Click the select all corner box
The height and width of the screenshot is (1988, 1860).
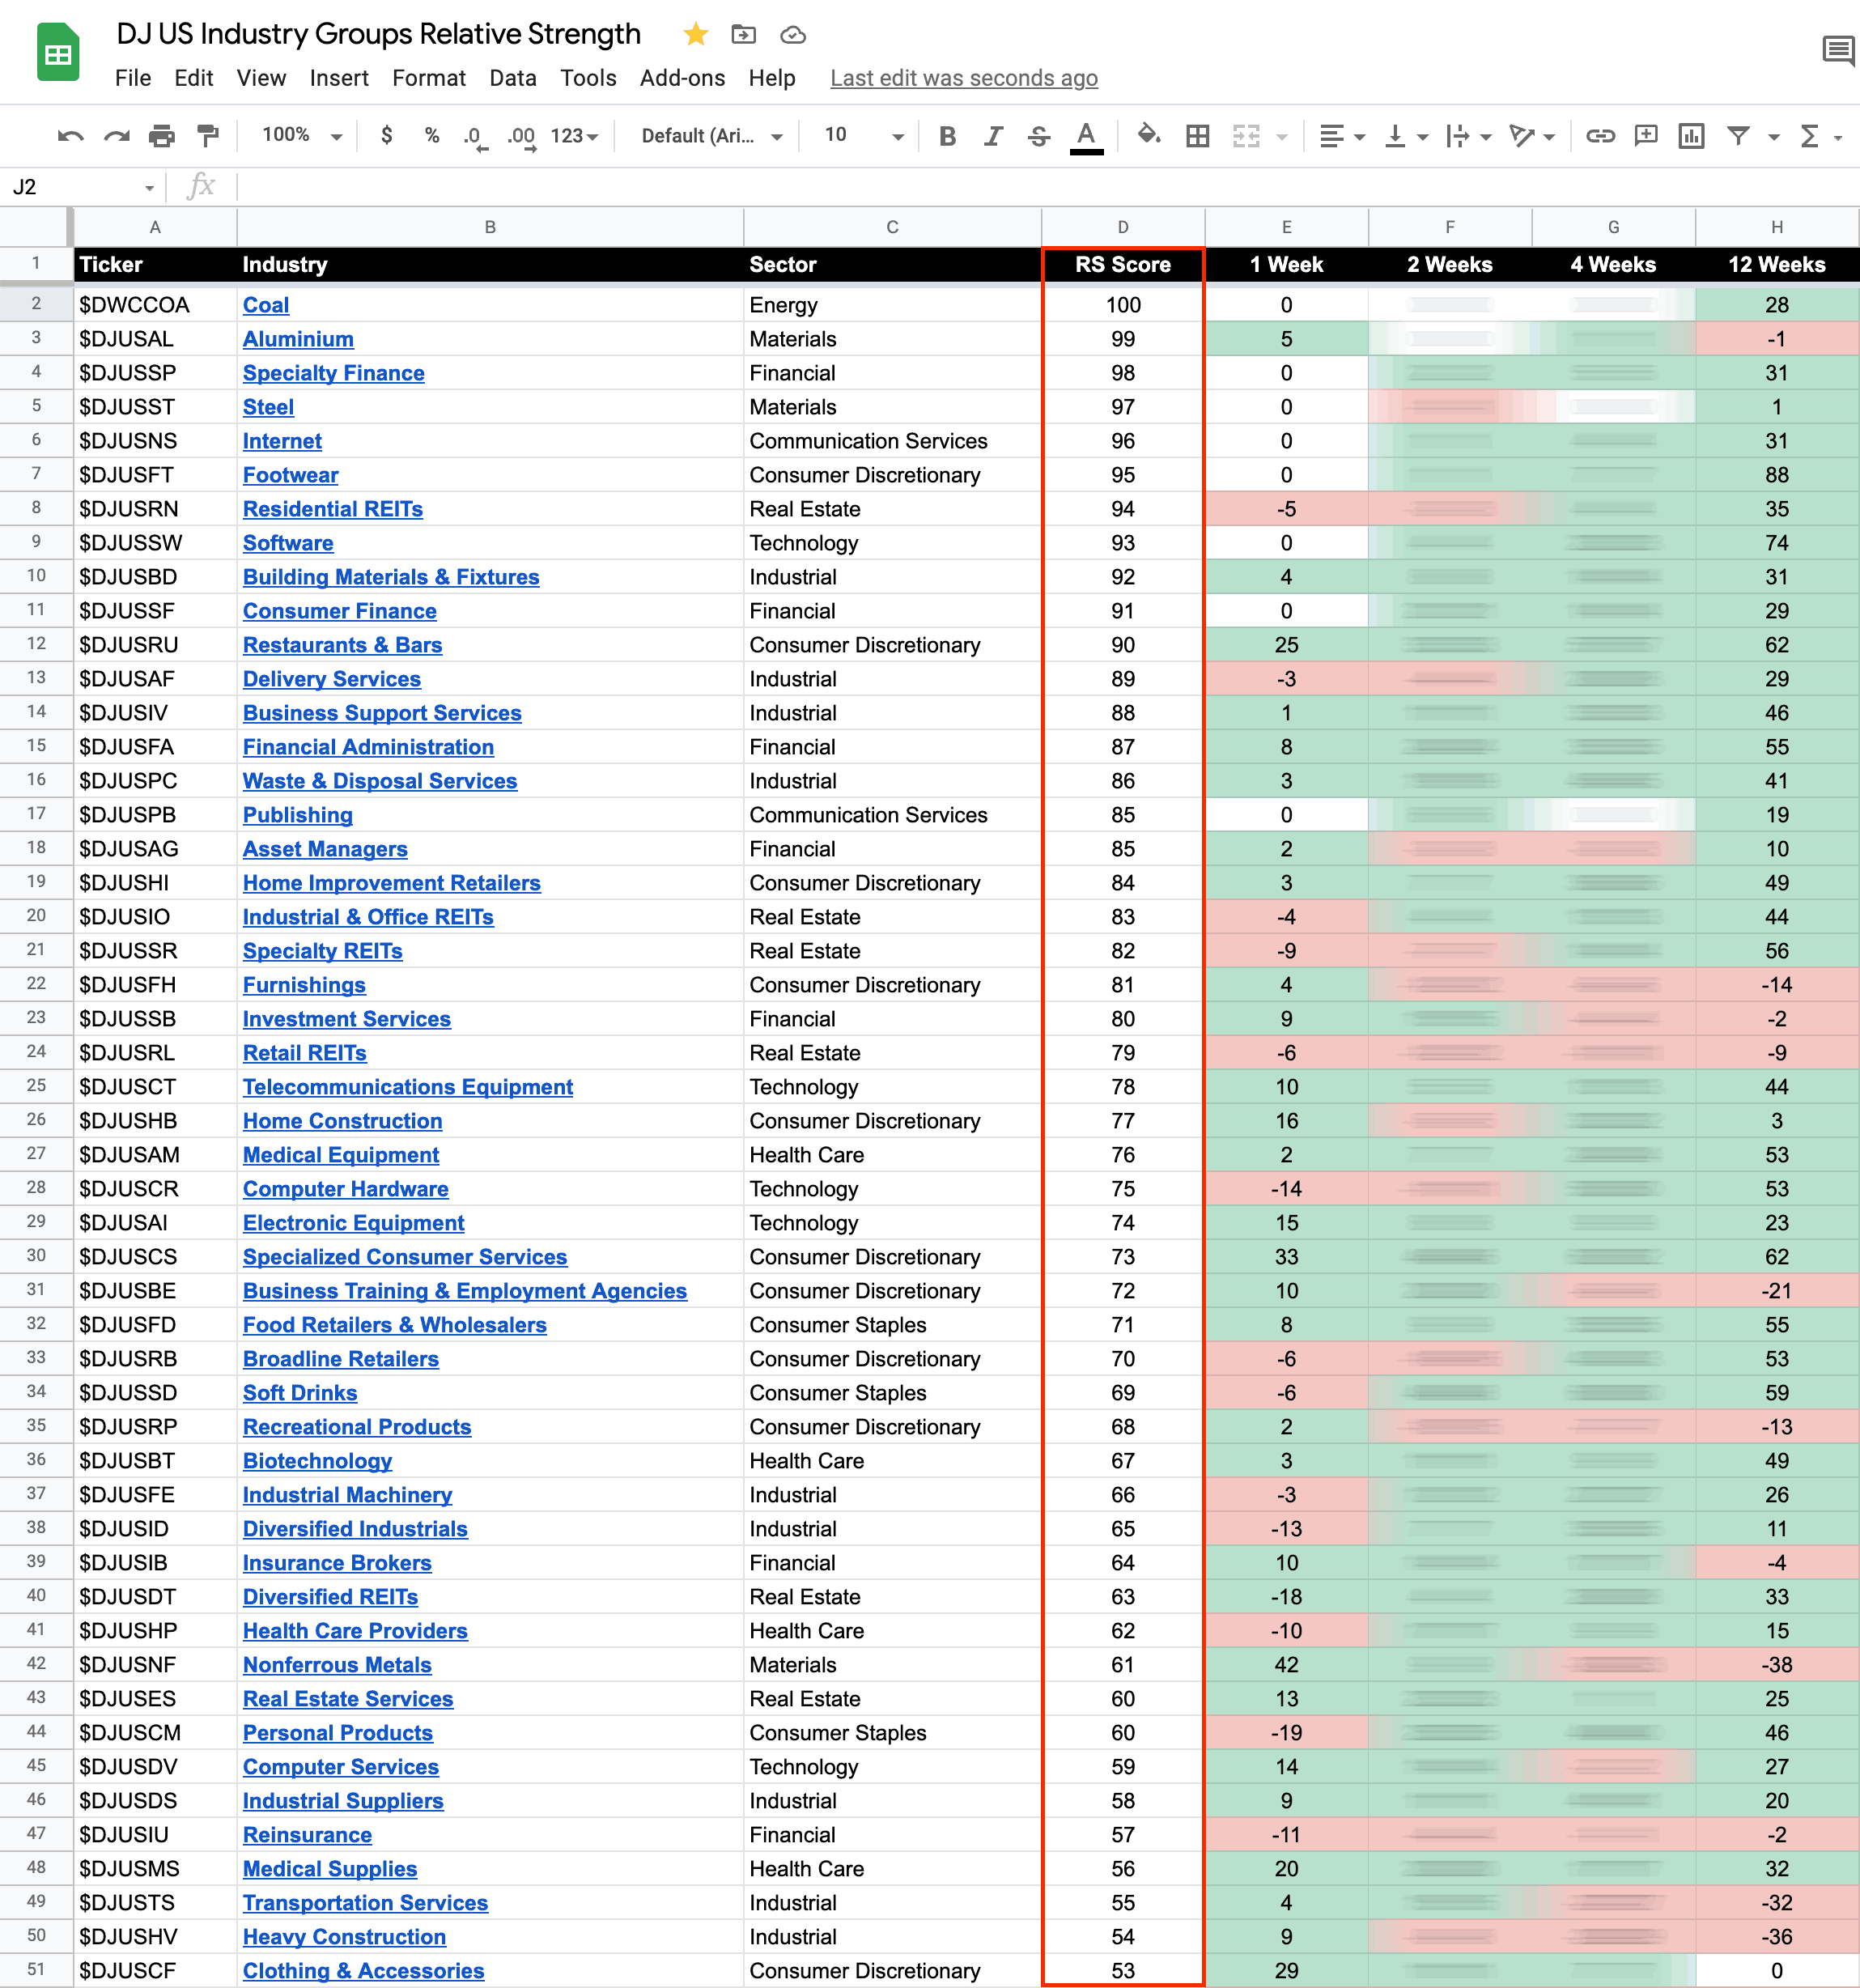click(x=36, y=227)
